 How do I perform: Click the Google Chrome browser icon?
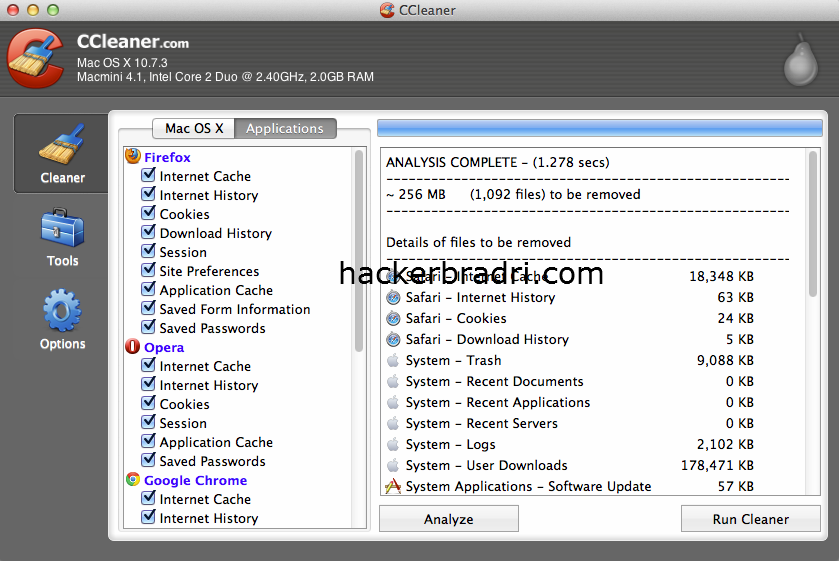click(133, 479)
